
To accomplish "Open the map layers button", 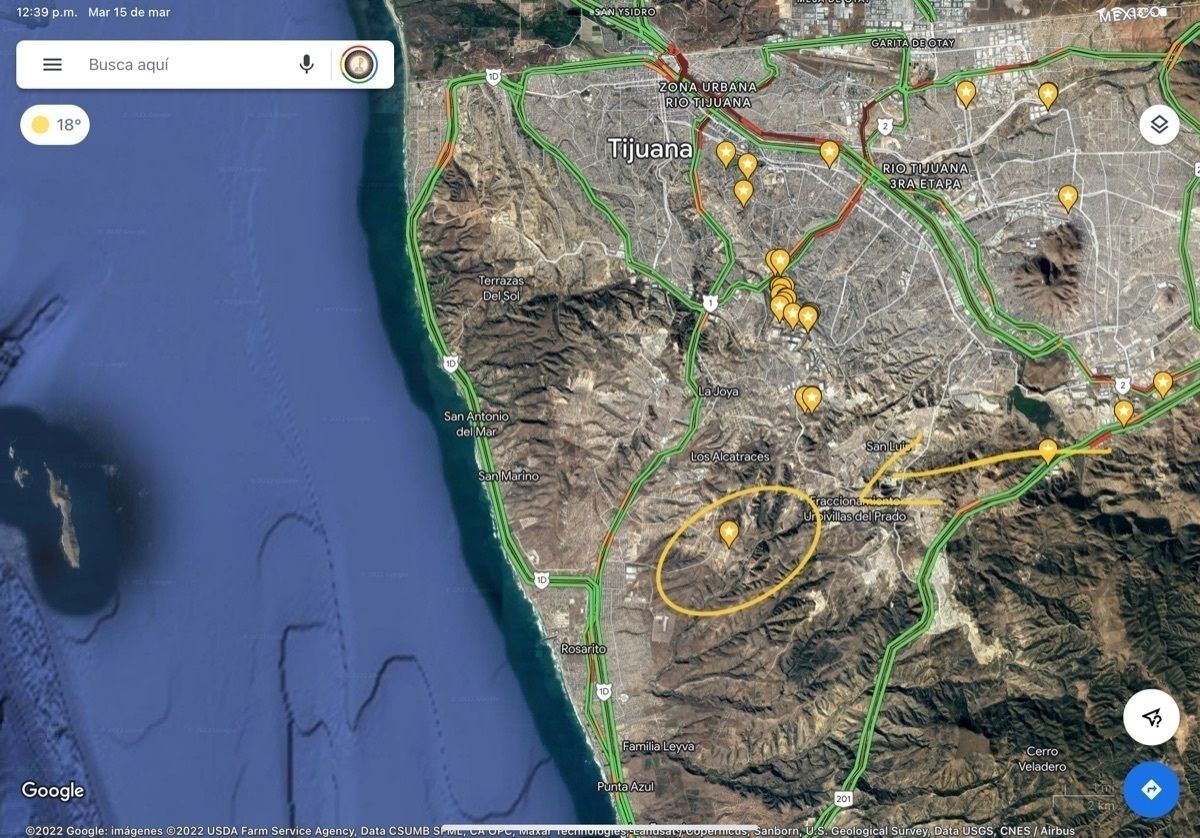I will 1159,125.
